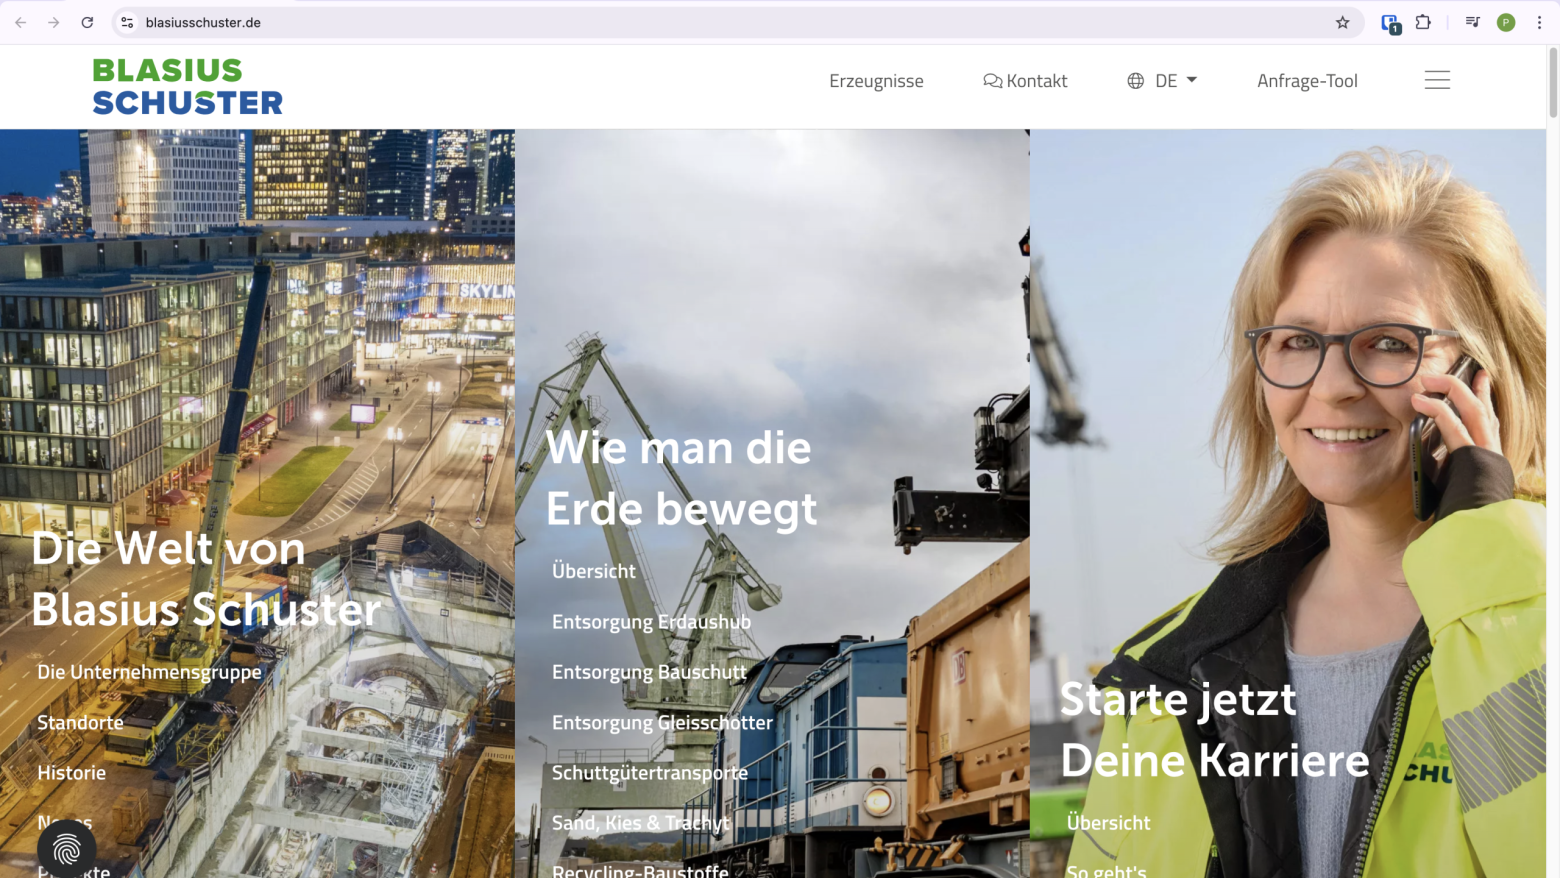Click the page vertical scrollbar
Screen dimensions: 1560x878
coord(1552,400)
